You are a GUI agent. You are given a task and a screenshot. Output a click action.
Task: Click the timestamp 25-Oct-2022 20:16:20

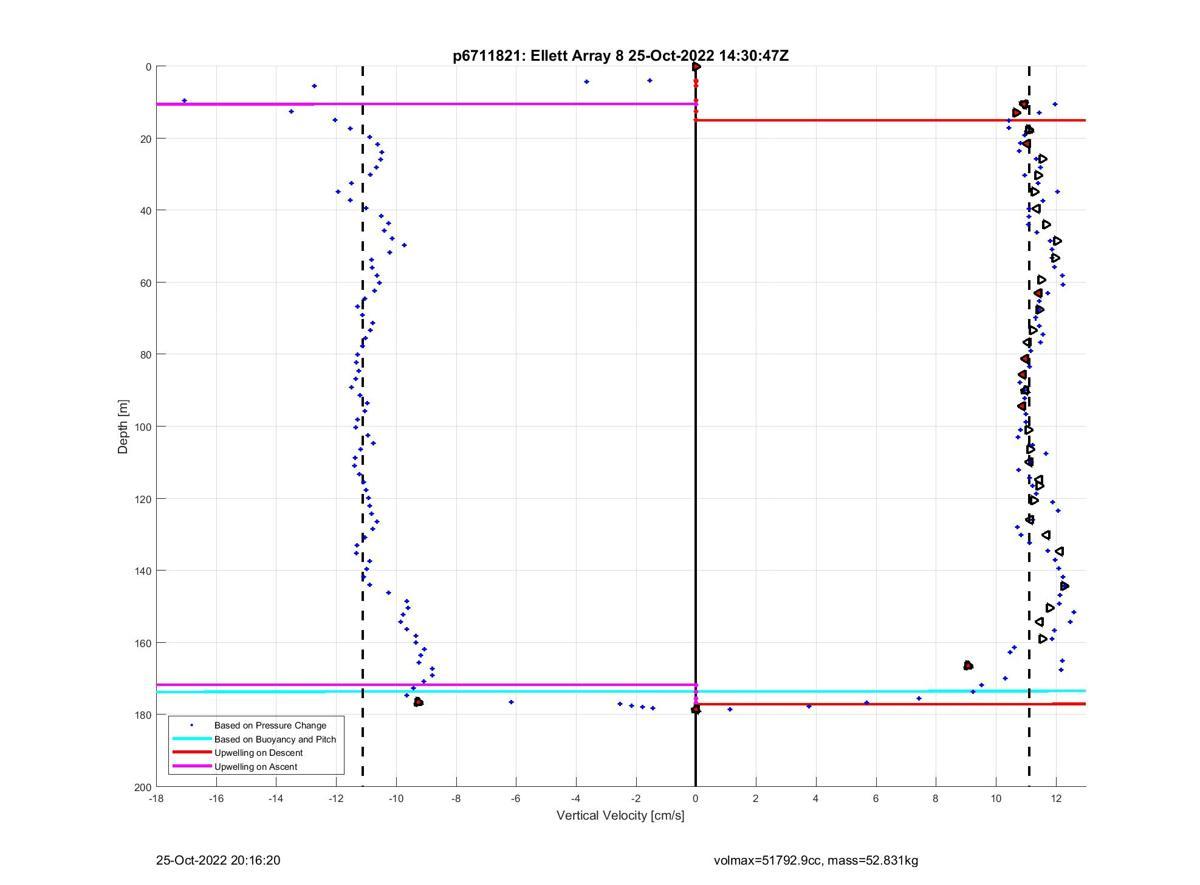click(218, 860)
